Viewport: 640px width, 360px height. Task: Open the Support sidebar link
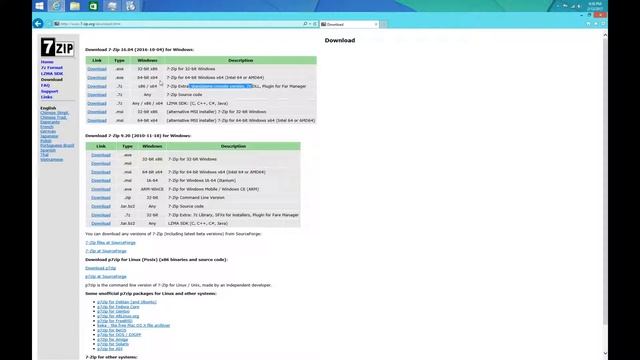pyautogui.click(x=49, y=91)
